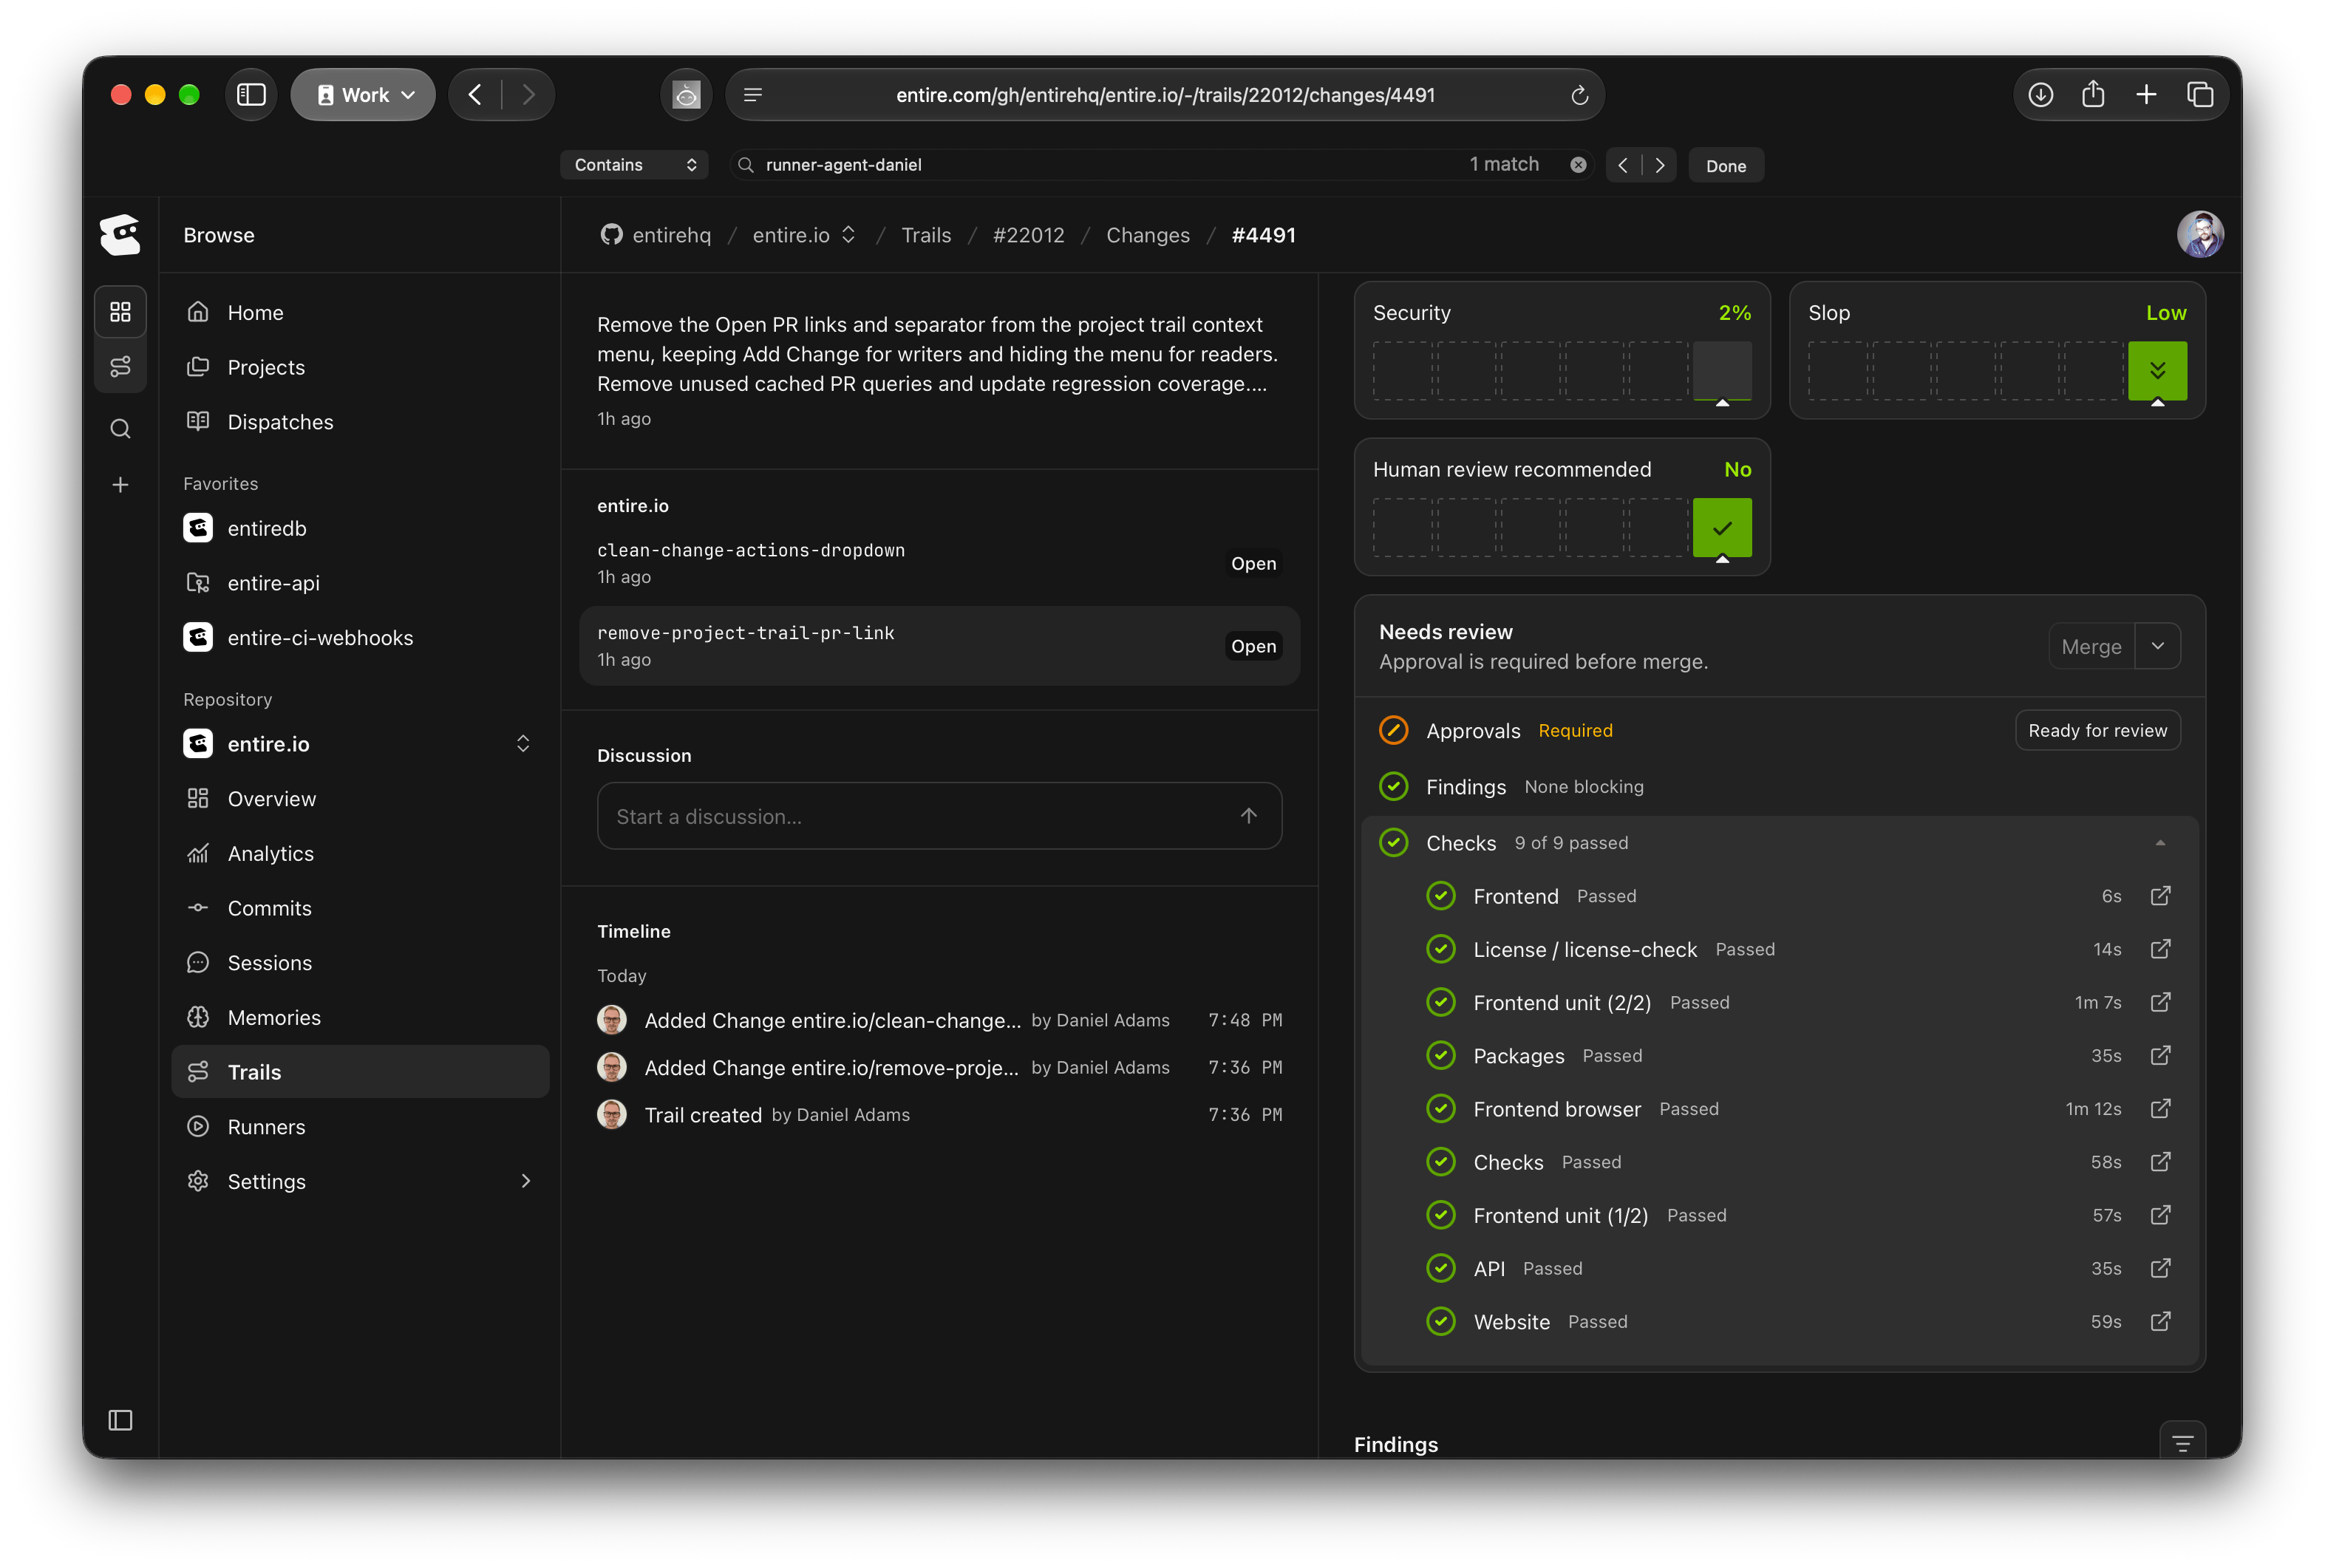Open Runners in the sidebar
This screenshot has width=2325, height=1568.
(360, 1126)
